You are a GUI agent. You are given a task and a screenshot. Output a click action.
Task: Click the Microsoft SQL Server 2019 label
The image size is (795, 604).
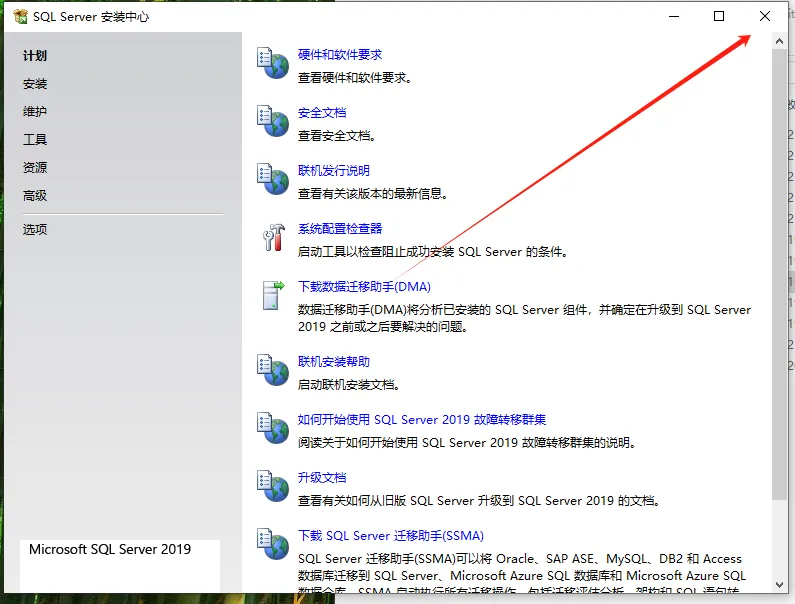click(110, 549)
